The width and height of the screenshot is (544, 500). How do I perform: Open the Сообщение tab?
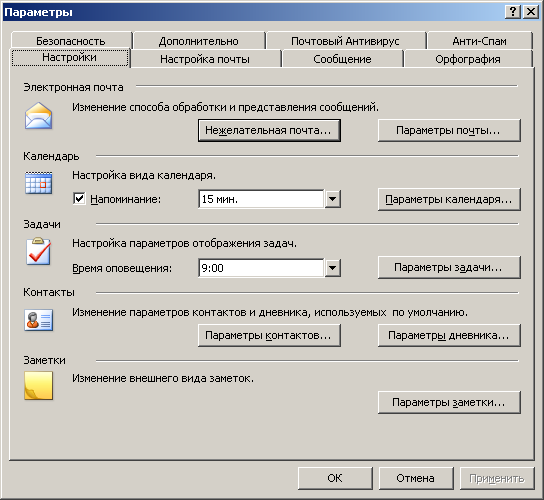(342, 59)
